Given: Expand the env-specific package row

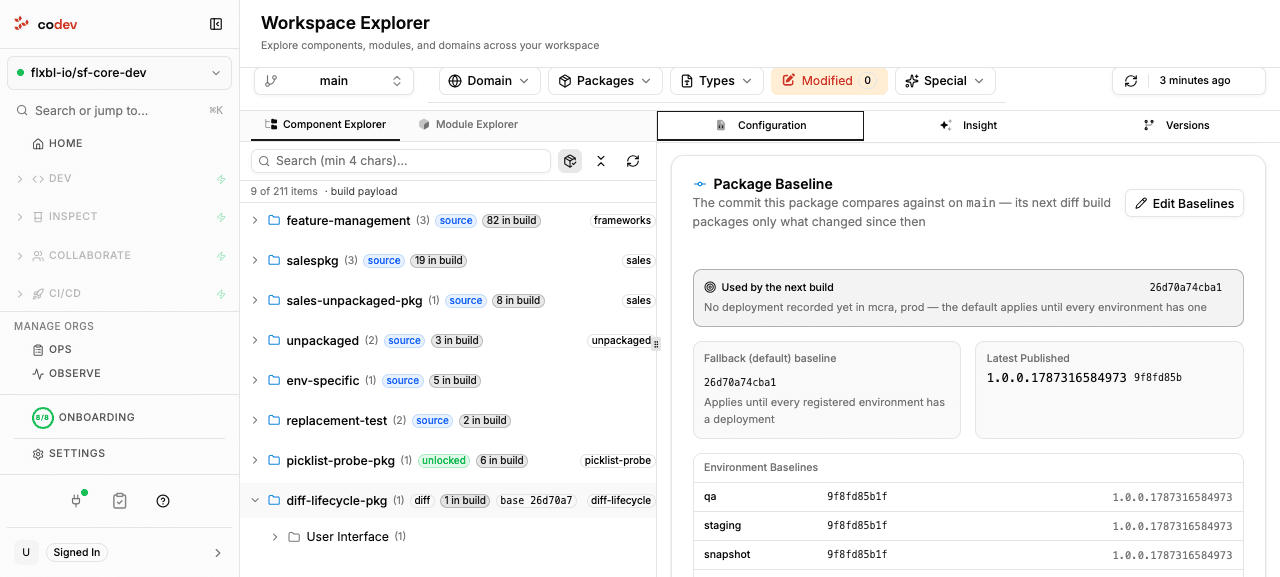Looking at the screenshot, I should click(x=255, y=380).
